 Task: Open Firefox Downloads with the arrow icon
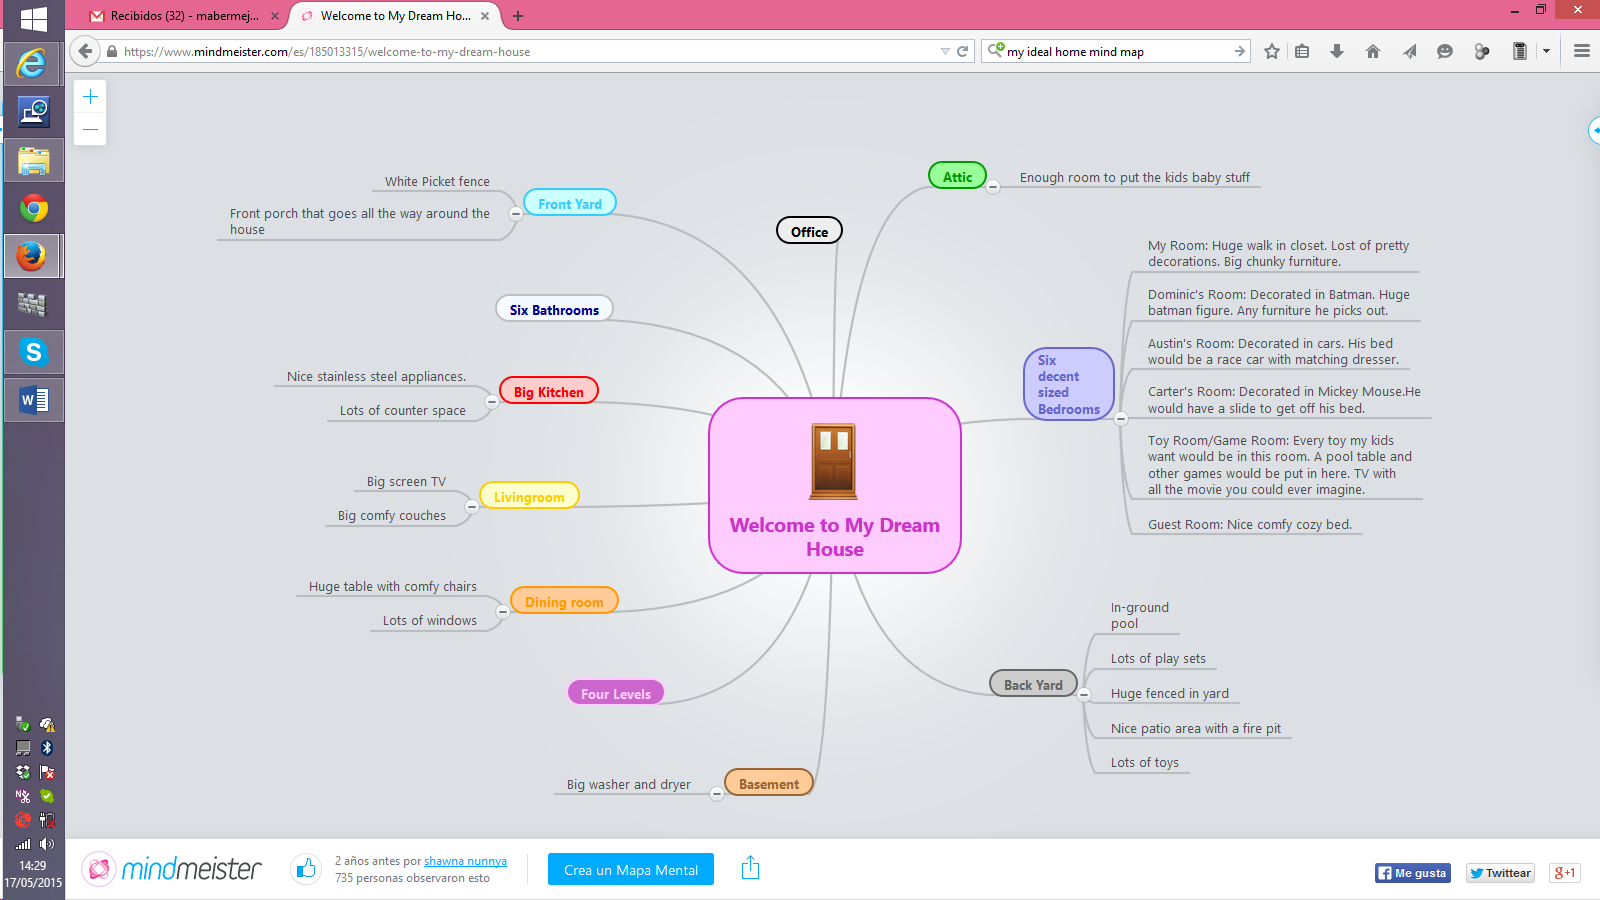(1337, 51)
